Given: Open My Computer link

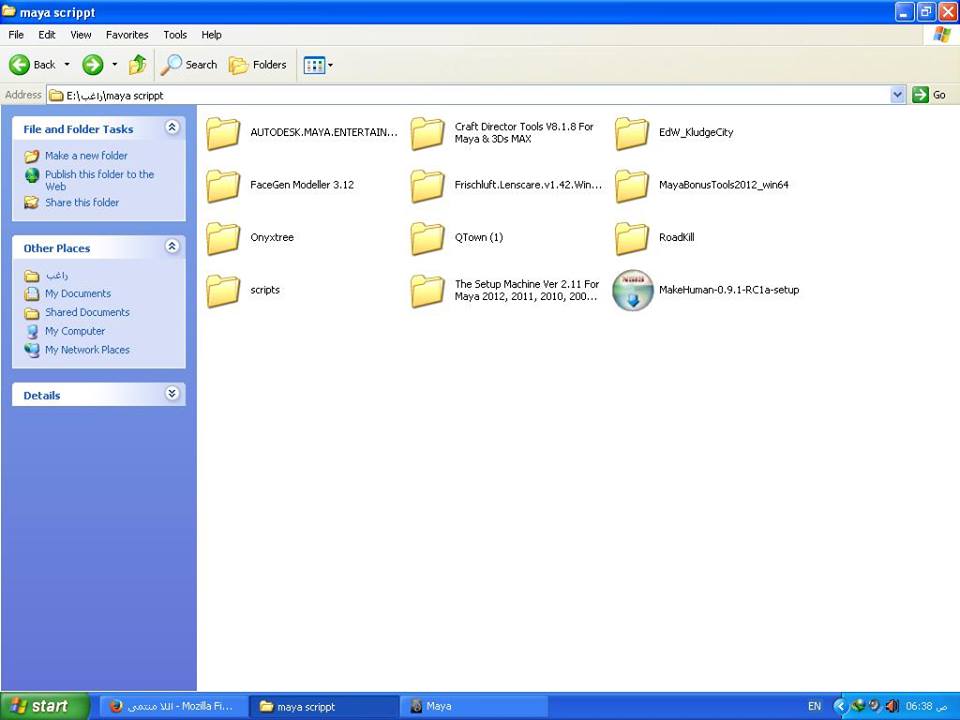Looking at the screenshot, I should click(75, 331).
